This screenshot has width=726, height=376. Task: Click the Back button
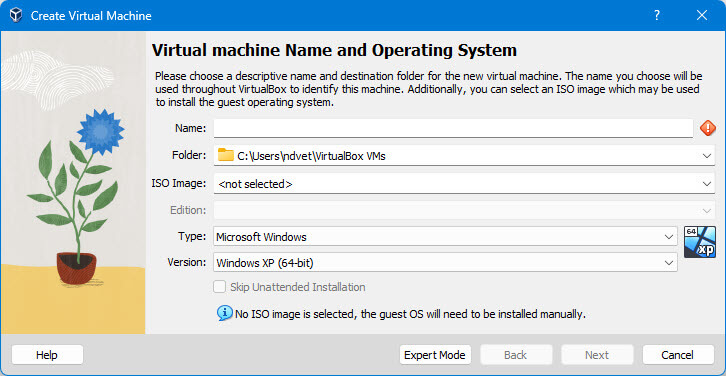516,355
